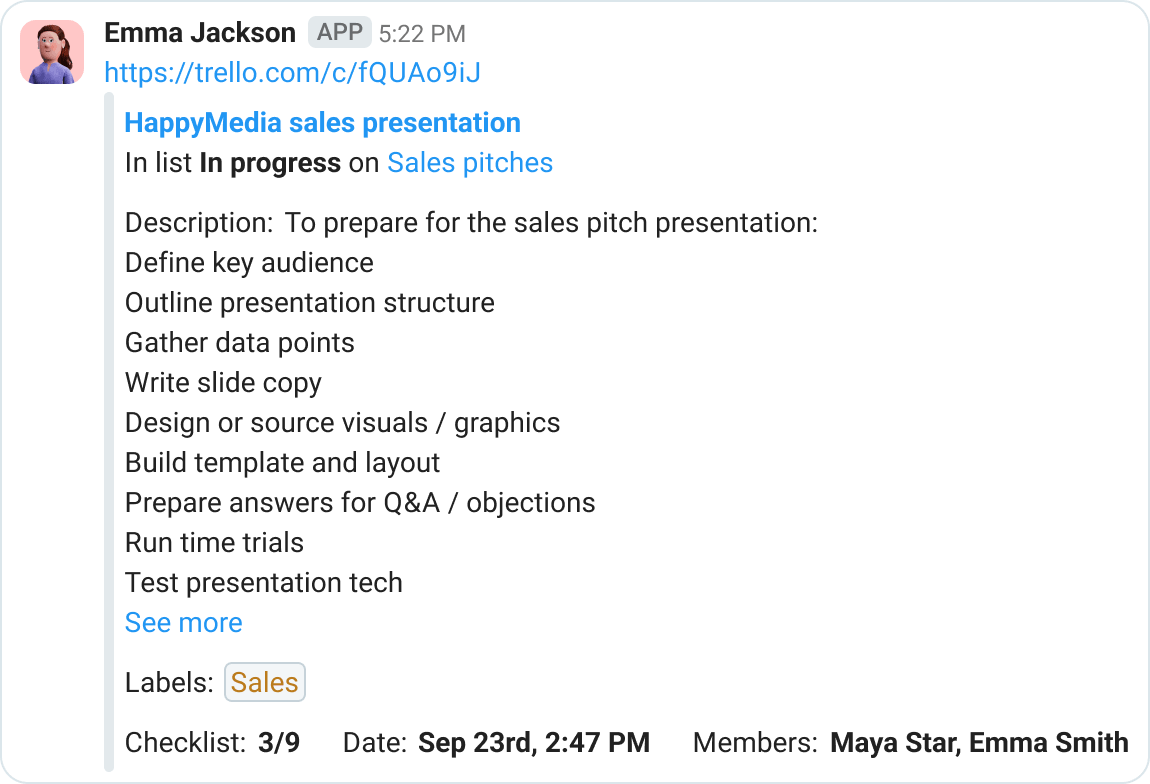Image resolution: width=1150 pixels, height=784 pixels.
Task: Click Emma Jackson's avatar picture
Action: pos(52,52)
